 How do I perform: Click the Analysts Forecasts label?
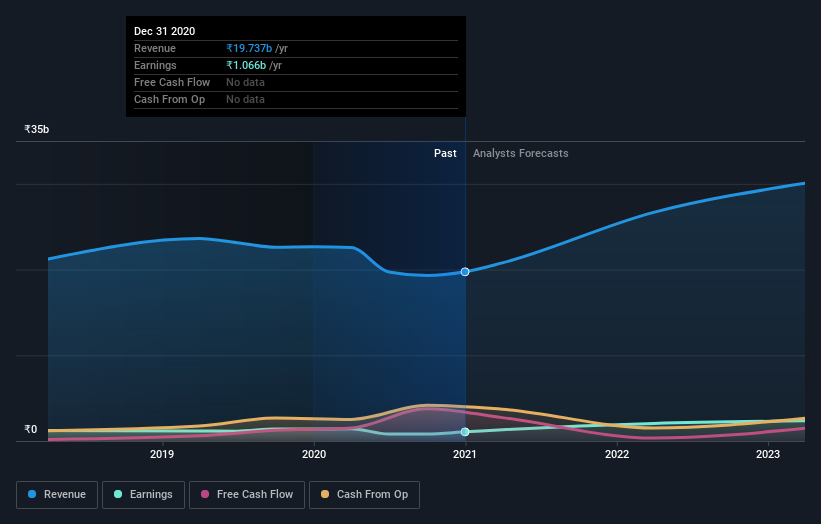point(520,153)
